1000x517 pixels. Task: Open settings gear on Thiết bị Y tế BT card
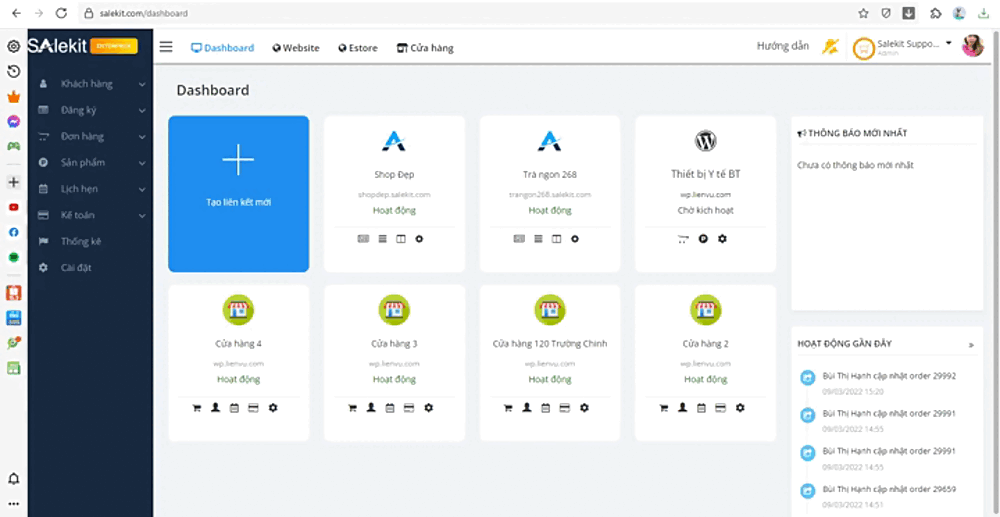[x=722, y=238]
